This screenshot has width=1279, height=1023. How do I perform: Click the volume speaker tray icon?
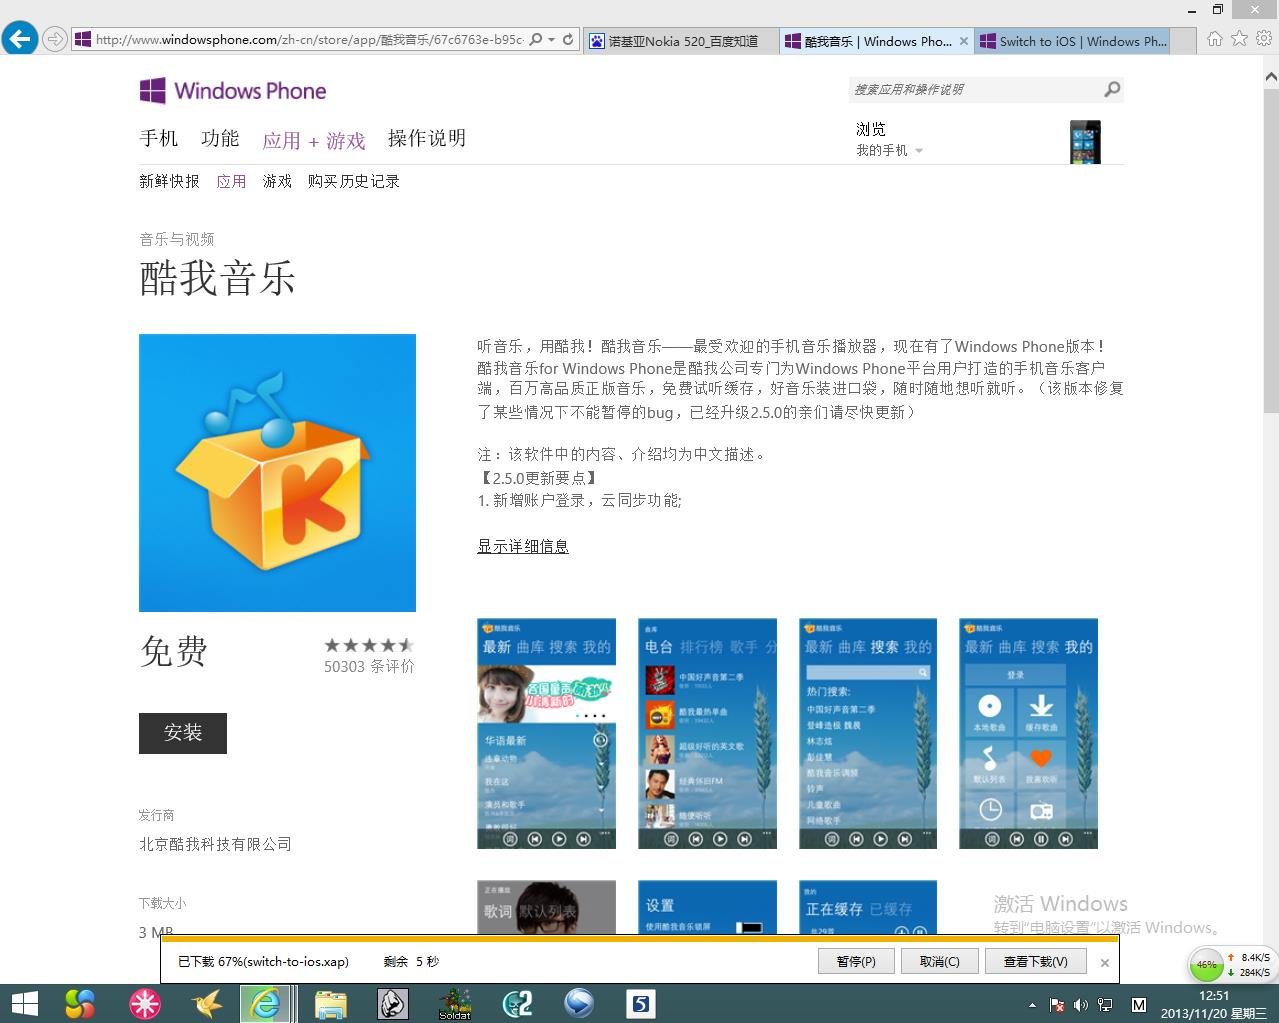pos(1081,1005)
